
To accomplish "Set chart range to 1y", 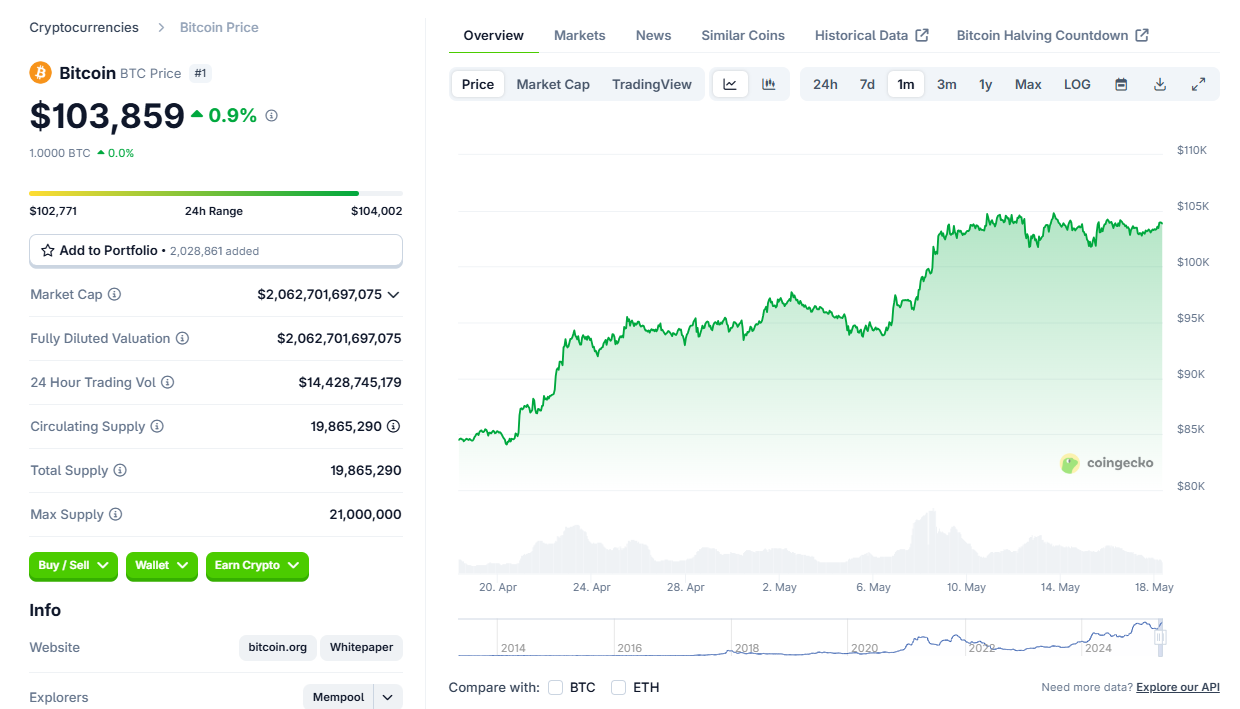I will (x=986, y=85).
